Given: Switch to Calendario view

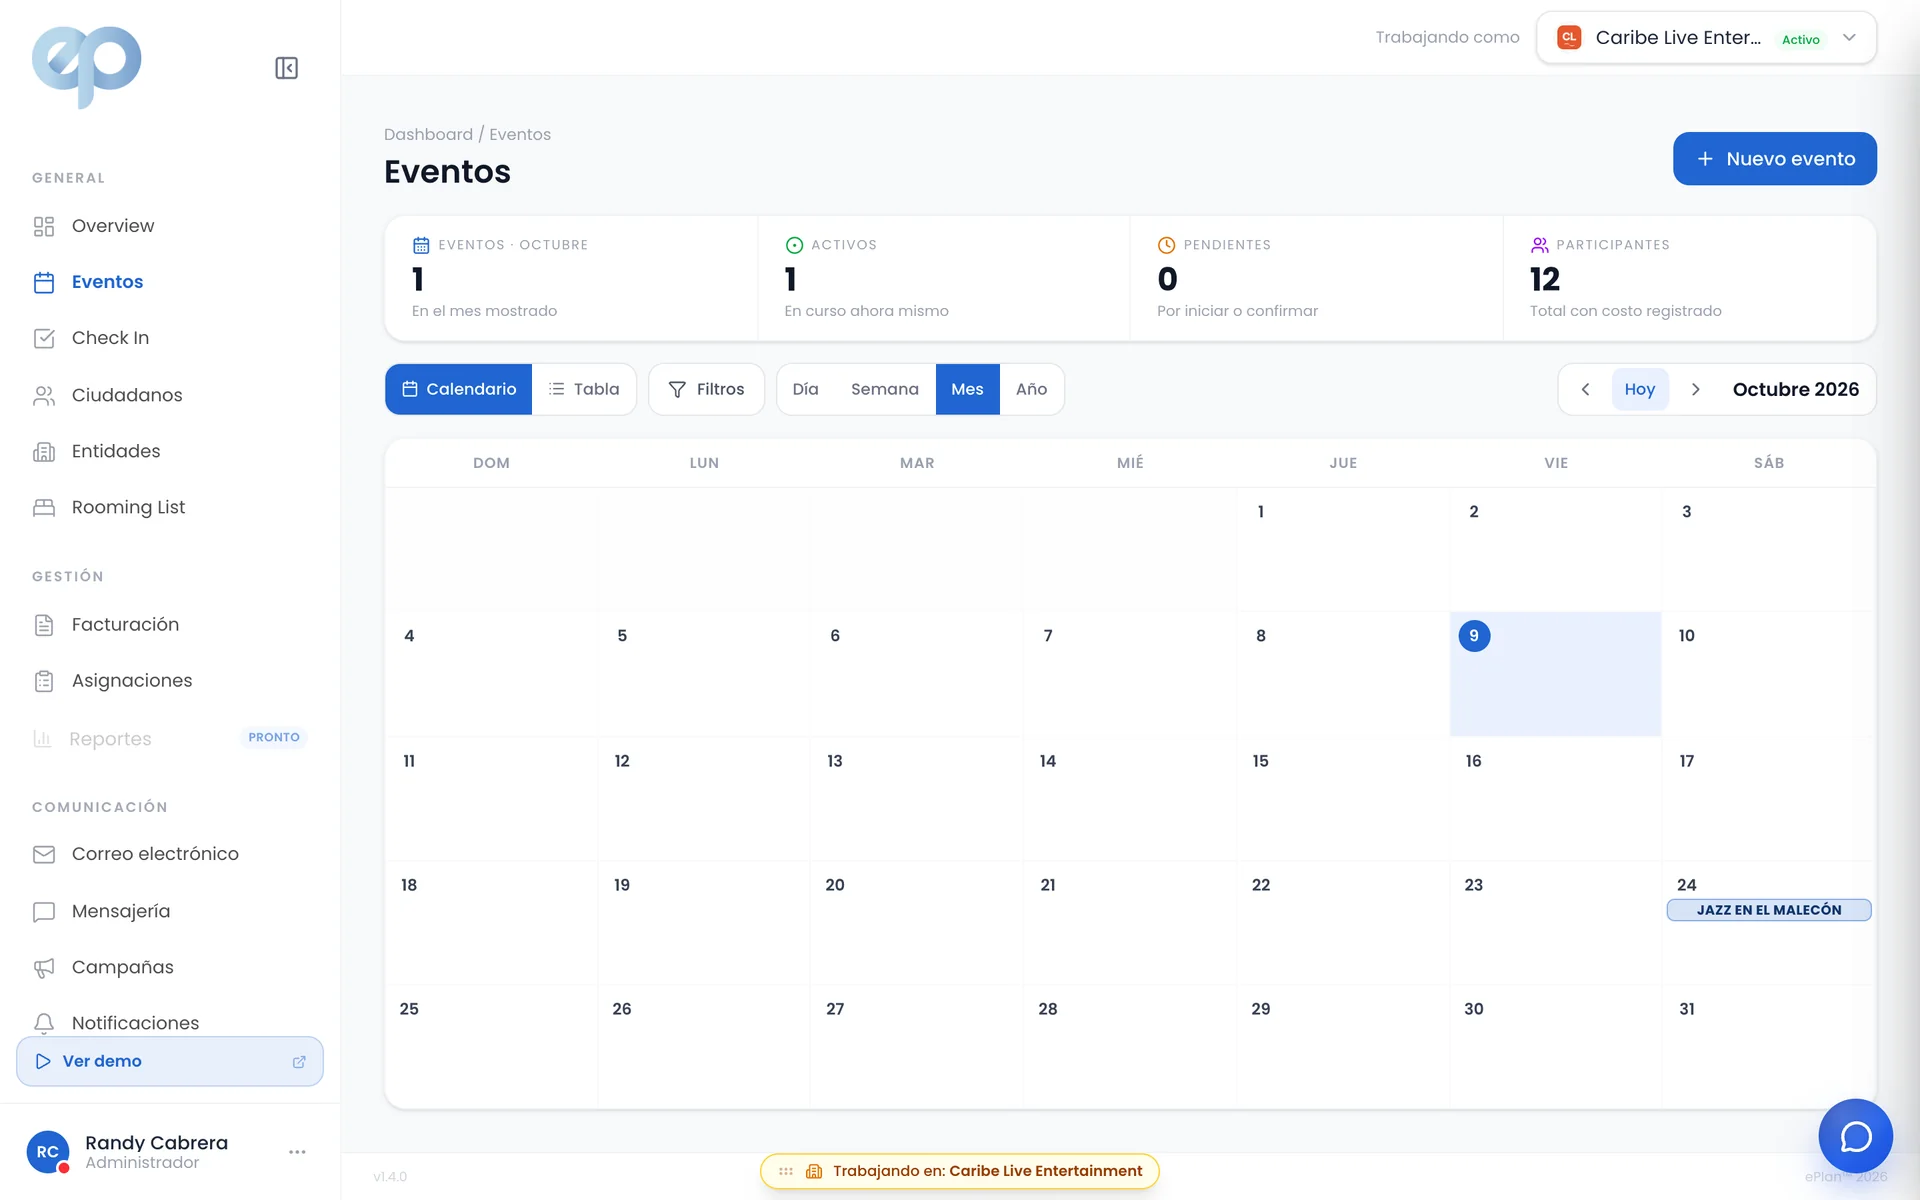Looking at the screenshot, I should tap(459, 389).
